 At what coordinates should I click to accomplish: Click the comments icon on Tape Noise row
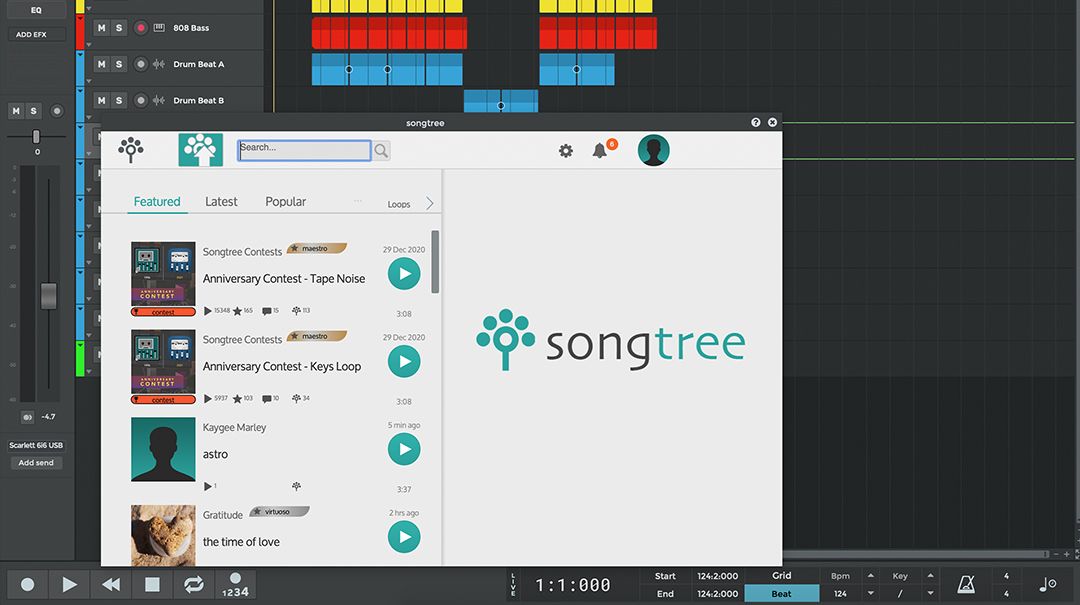coord(267,311)
